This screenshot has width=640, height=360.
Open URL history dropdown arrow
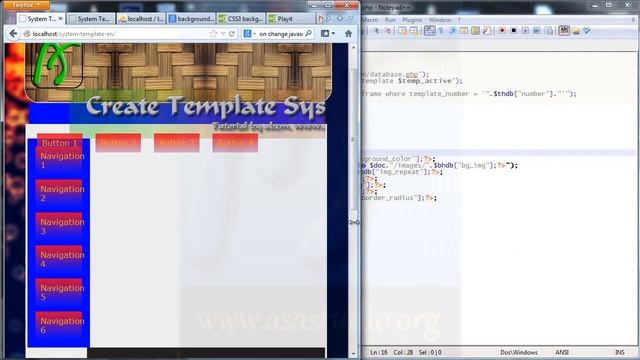tap(223, 34)
